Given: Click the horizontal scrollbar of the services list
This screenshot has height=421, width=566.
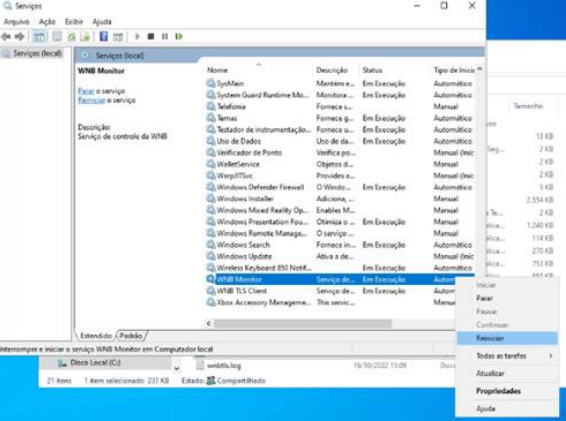Looking at the screenshot, I should point(302,323).
